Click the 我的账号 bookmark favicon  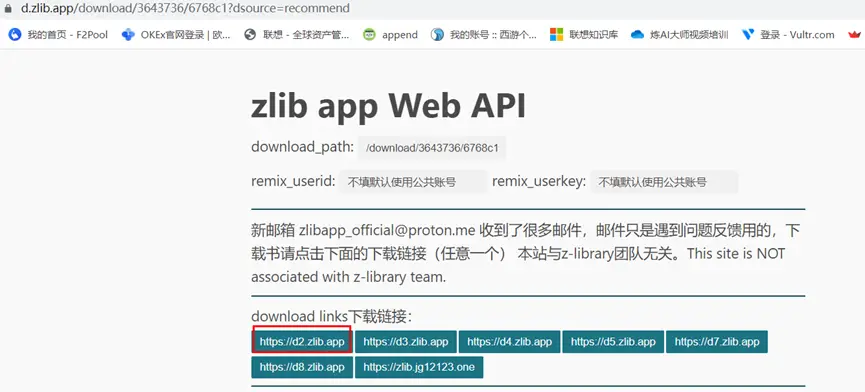point(437,35)
